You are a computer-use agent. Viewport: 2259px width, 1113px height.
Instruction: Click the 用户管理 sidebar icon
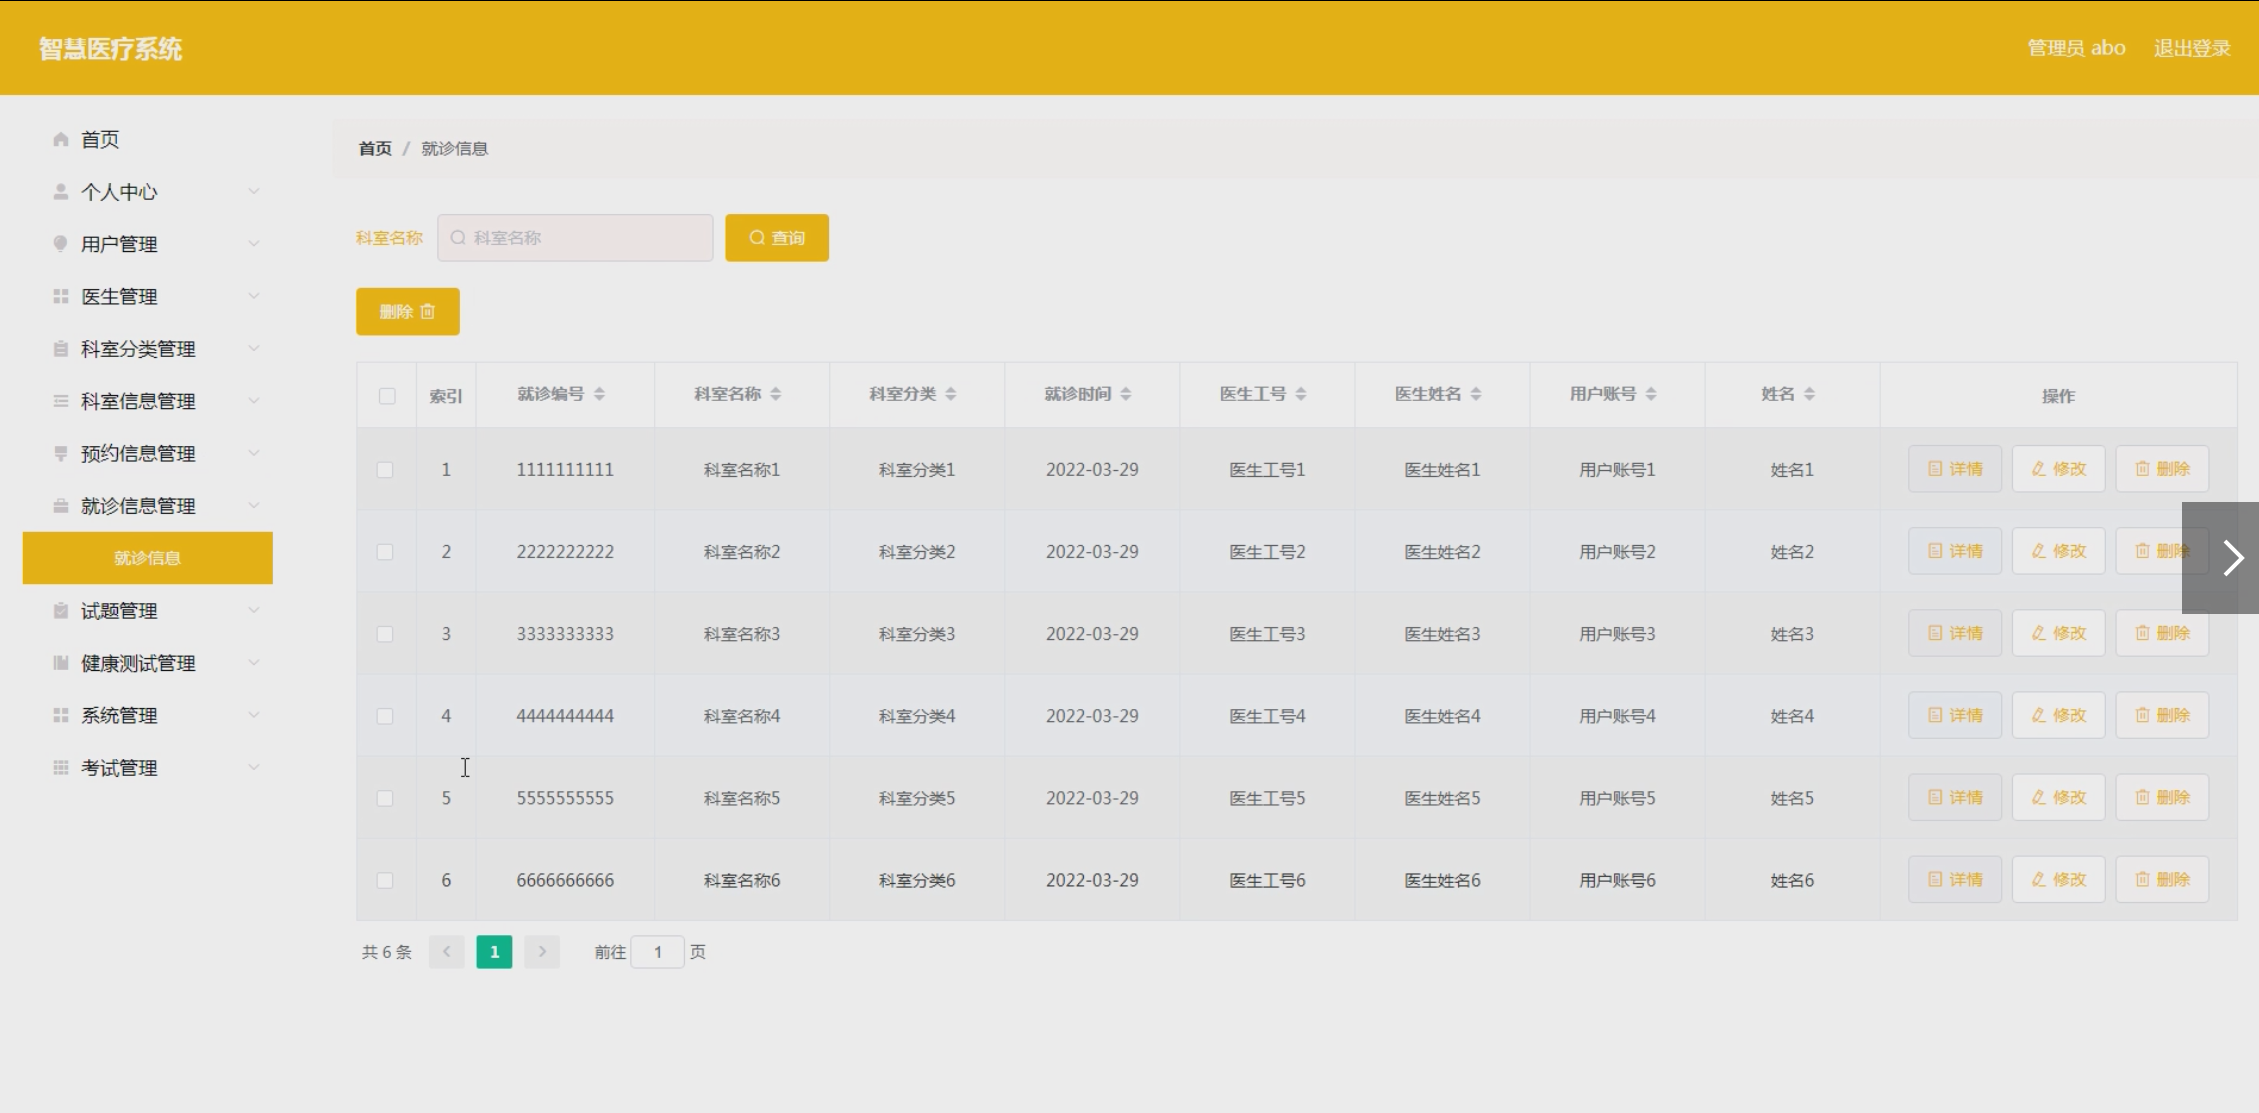coord(61,244)
